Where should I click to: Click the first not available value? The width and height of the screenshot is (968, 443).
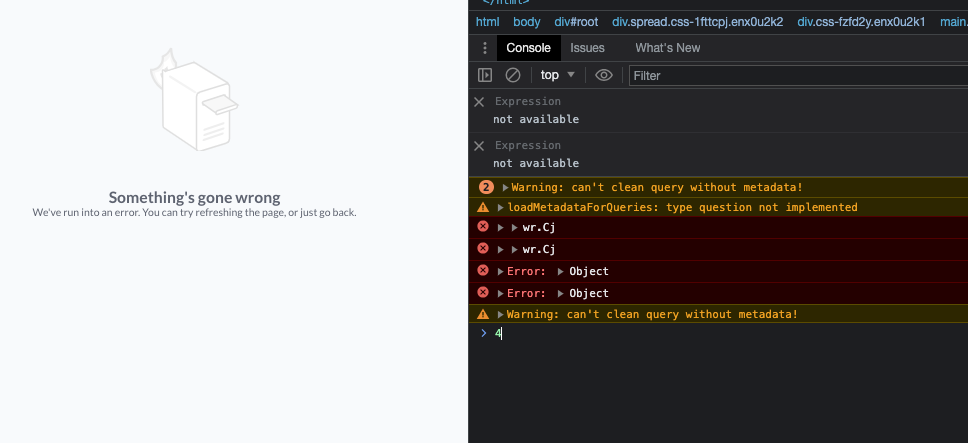click(x=536, y=119)
